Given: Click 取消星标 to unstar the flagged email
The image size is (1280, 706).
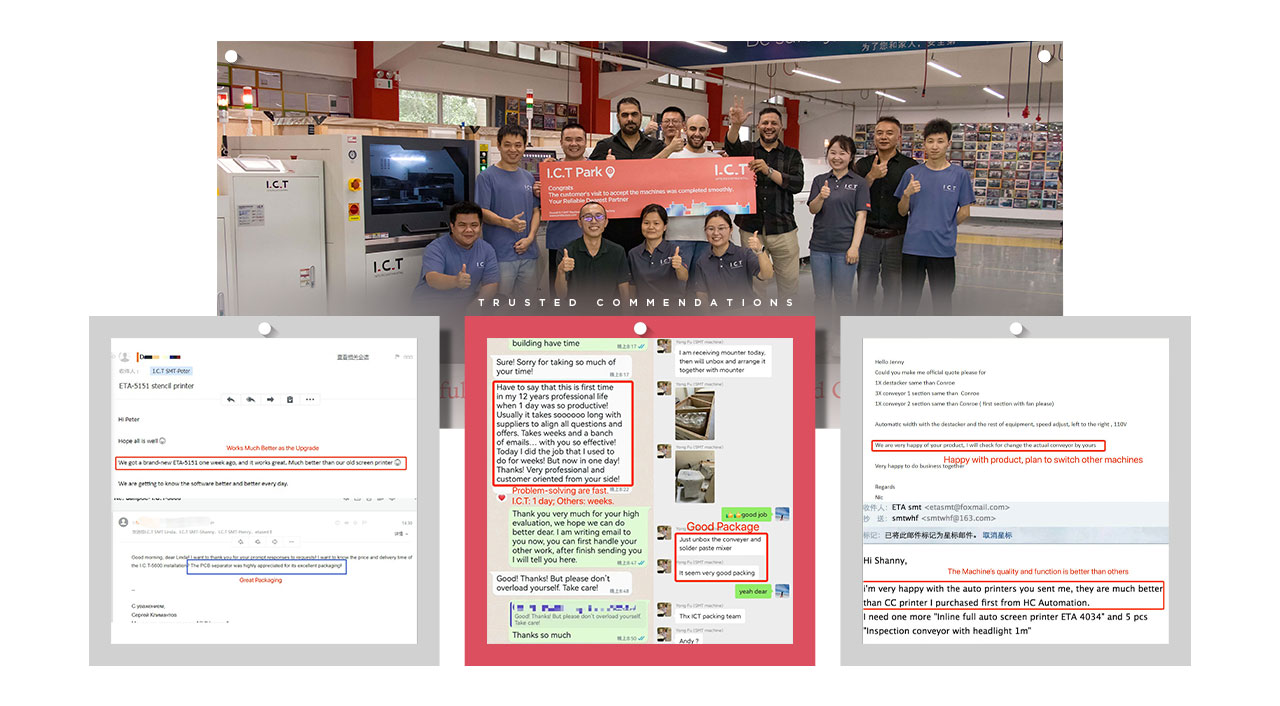Looking at the screenshot, I should pyautogui.click(x=997, y=536).
